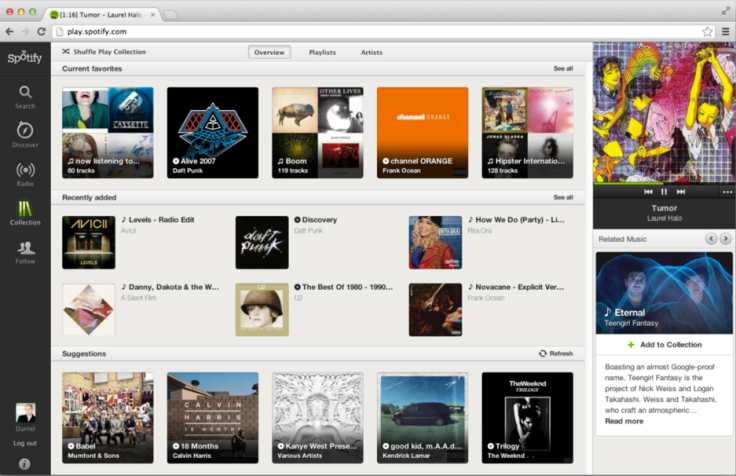Click the Frank Ocean name under Novacane
Image resolution: width=736 pixels, height=476 pixels.
pos(486,298)
